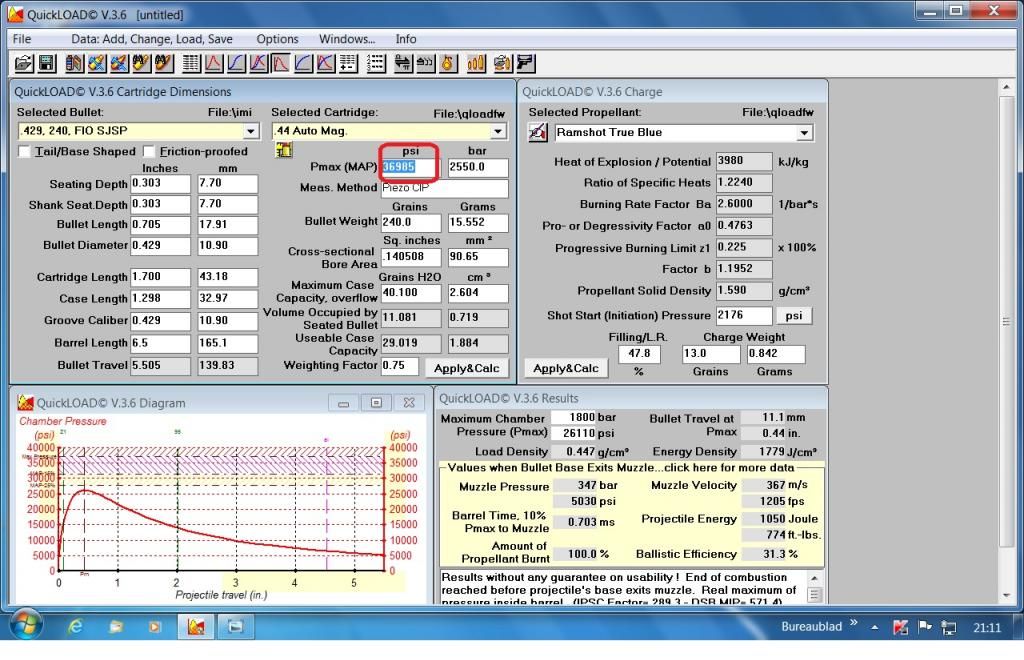The height and width of the screenshot is (660, 1024).
Task: Click the numbered list toolbar icon
Action: [377, 63]
